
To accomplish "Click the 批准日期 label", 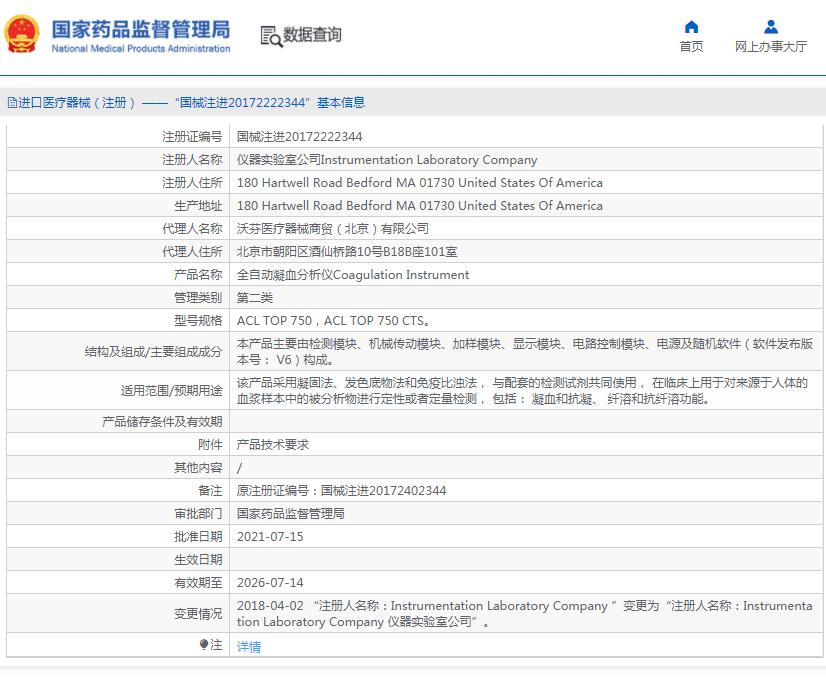I will pyautogui.click(x=198, y=537).
